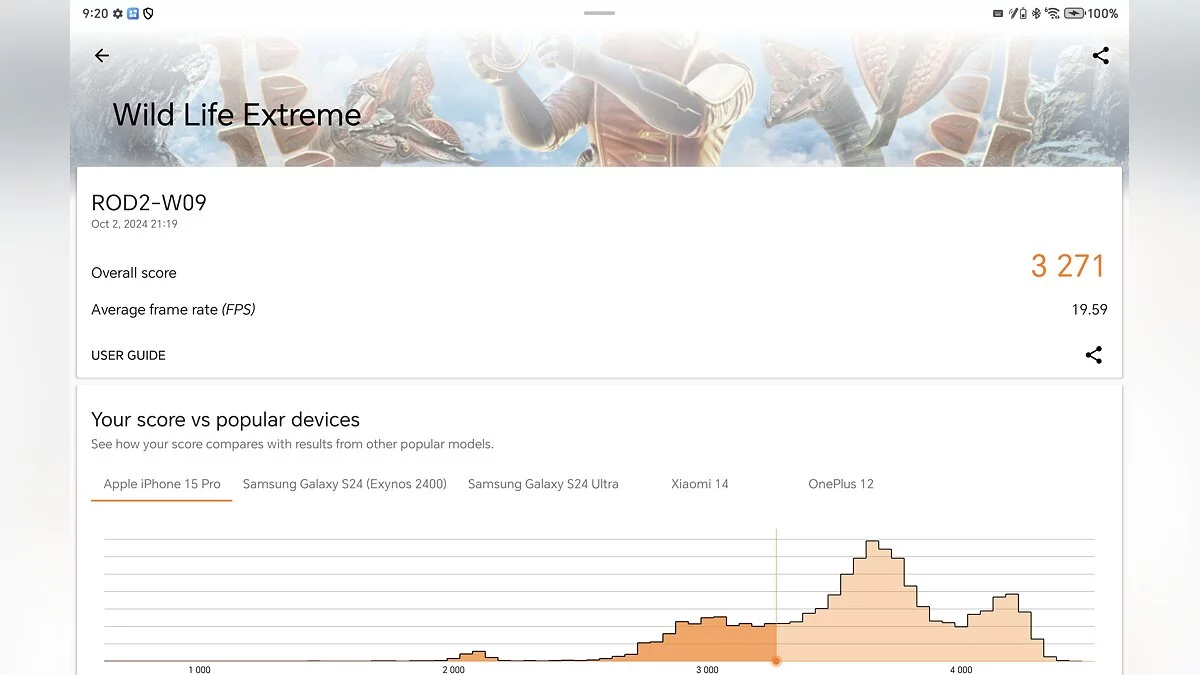The height and width of the screenshot is (675, 1200).
Task: Select the Apple iPhone 15 Pro tab
Action: click(x=162, y=484)
